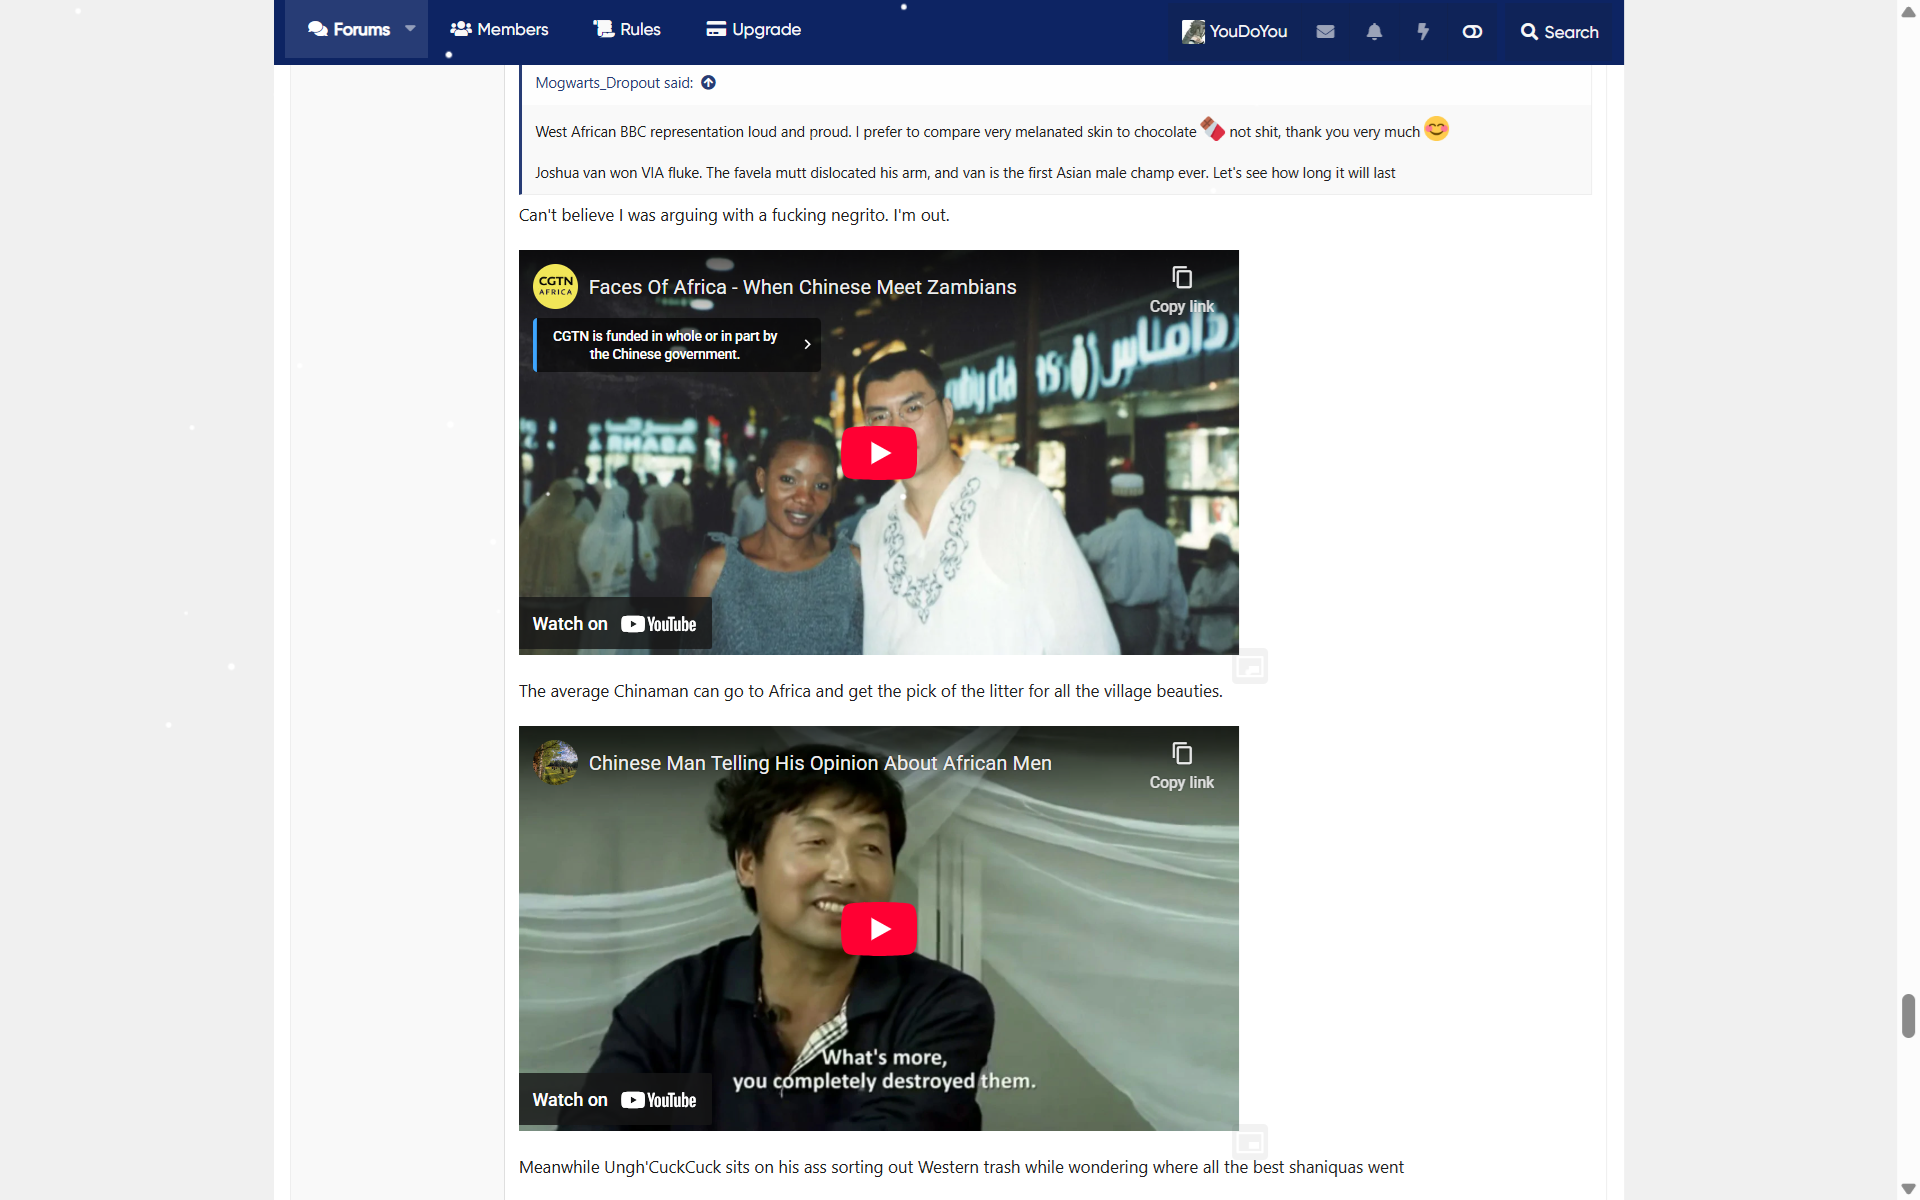Open the inbox envelope icon
Viewport: 1920px width, 1200px height.
click(x=1325, y=32)
